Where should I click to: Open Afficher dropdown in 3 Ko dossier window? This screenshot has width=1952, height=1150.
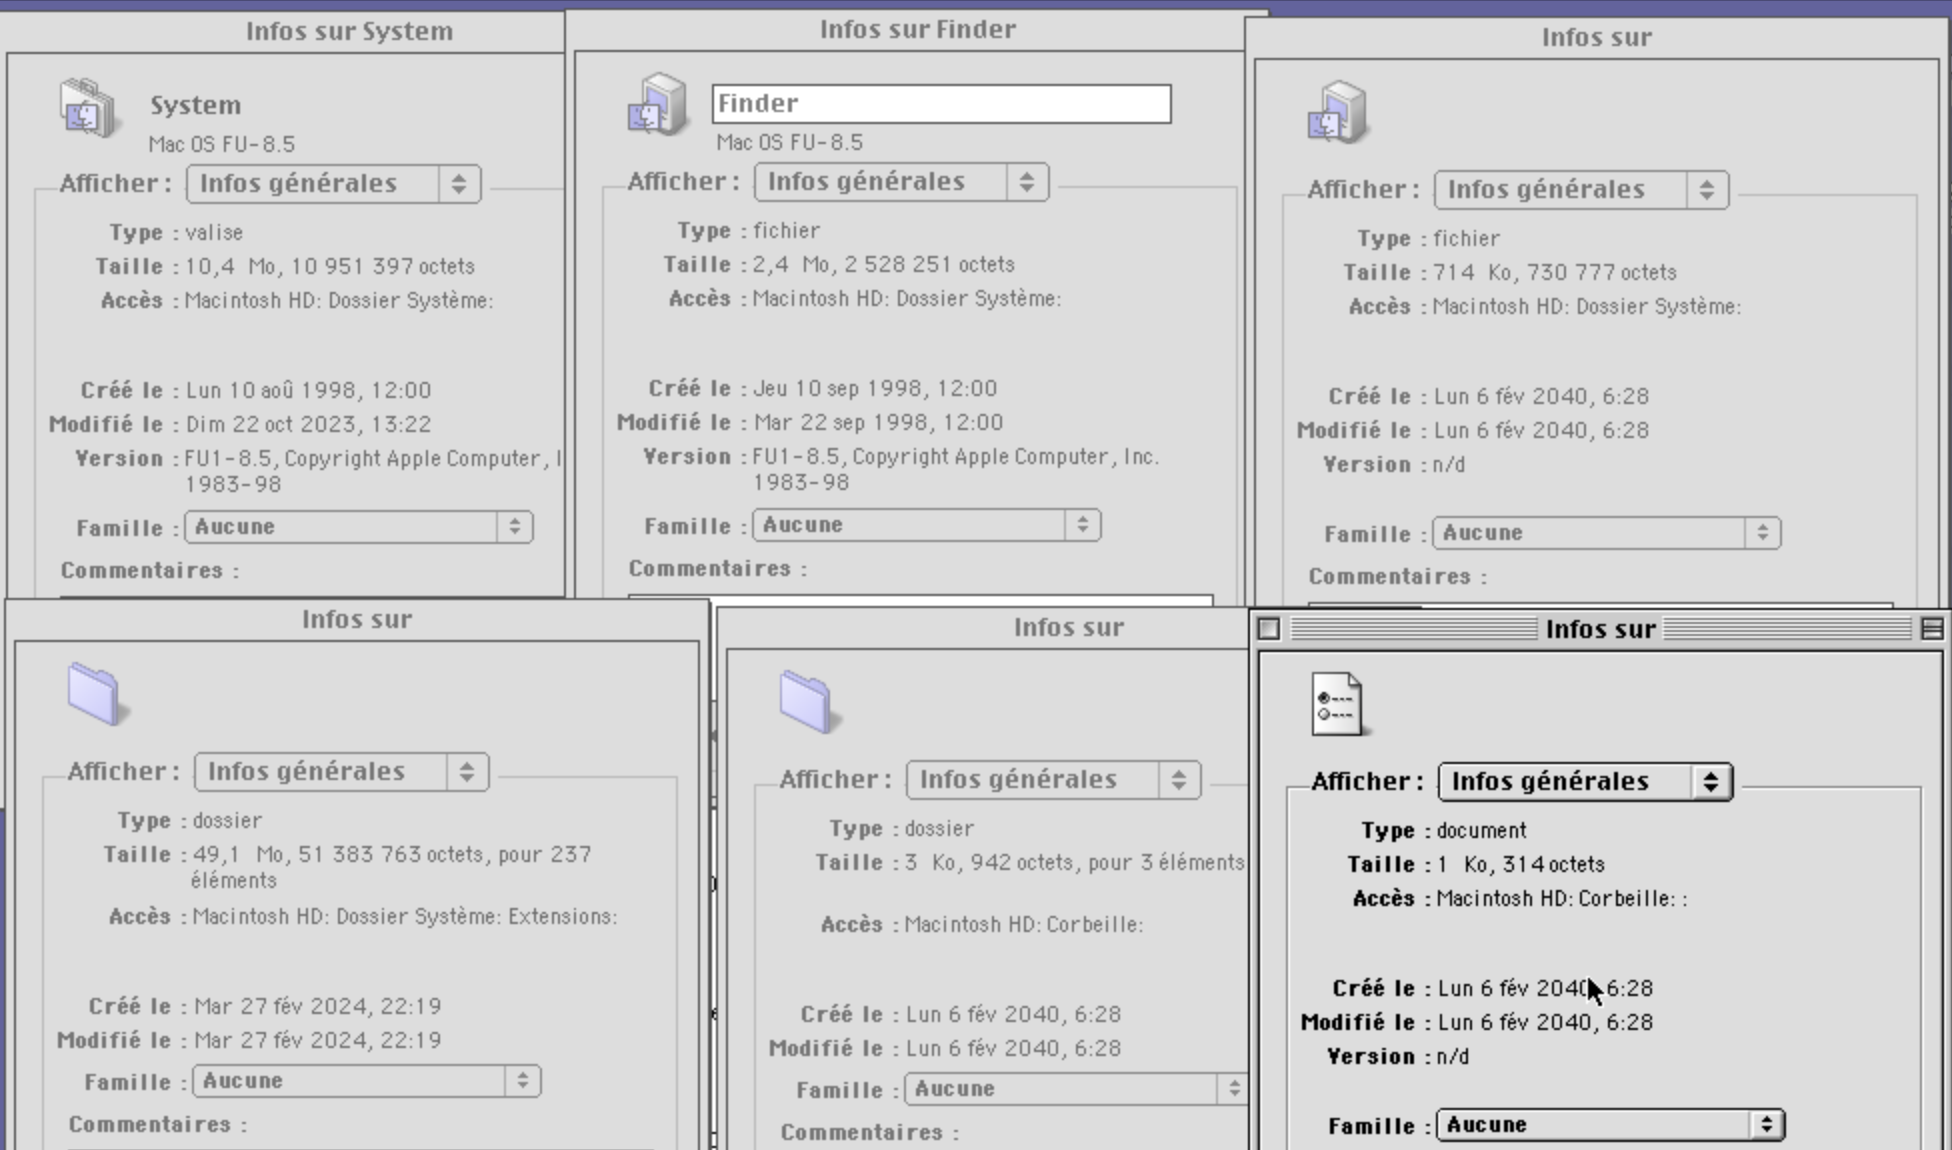pos(1054,780)
